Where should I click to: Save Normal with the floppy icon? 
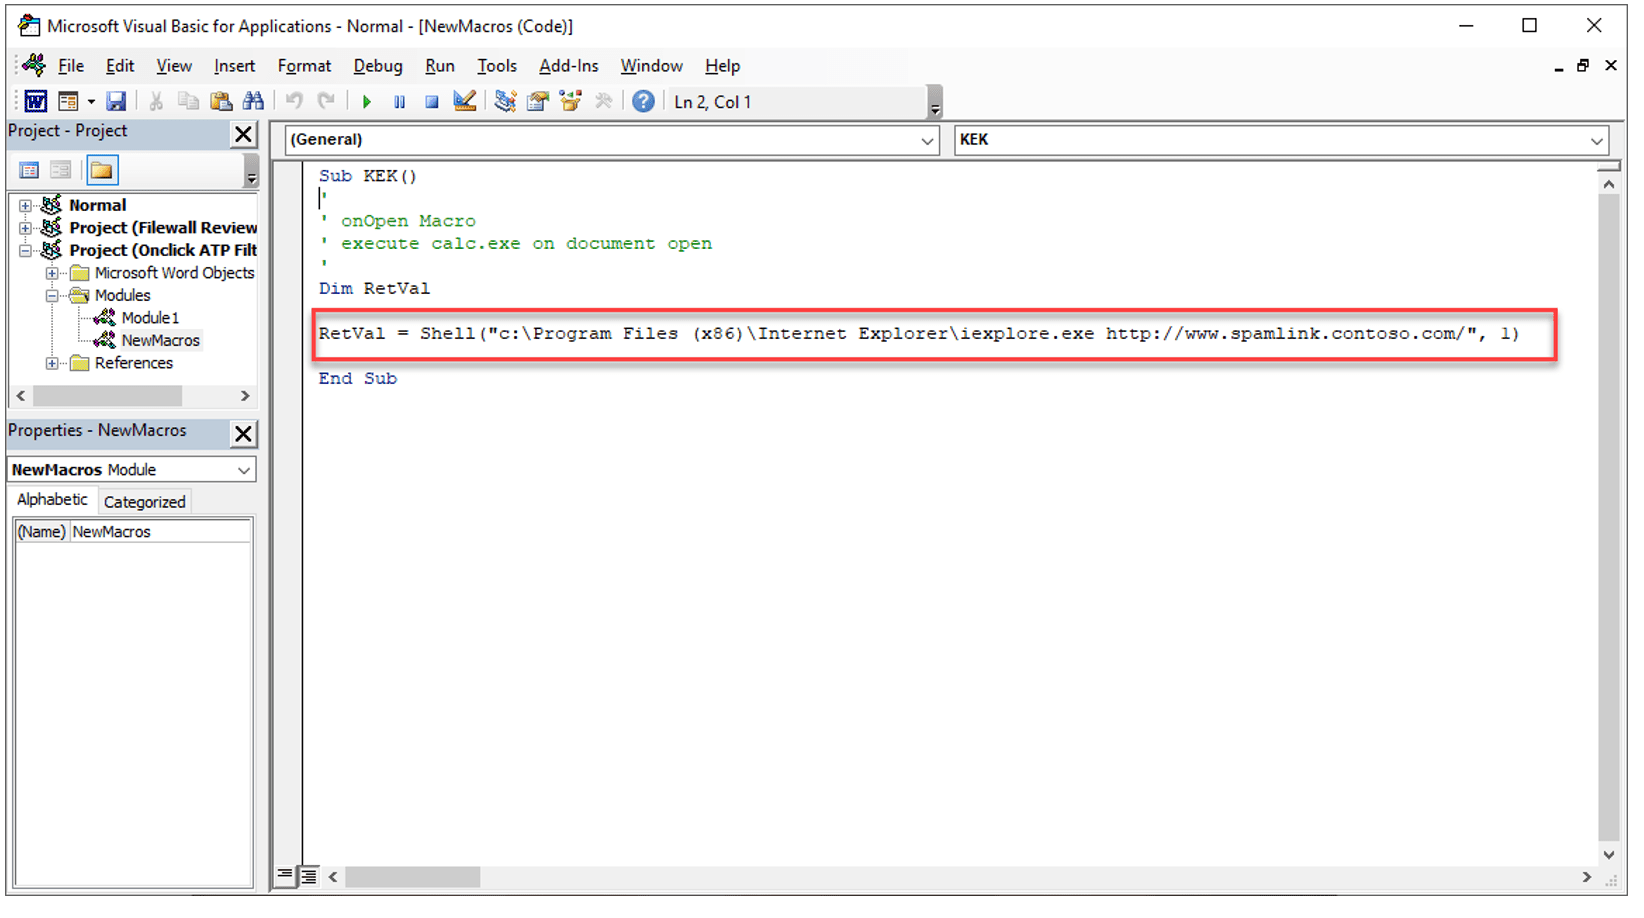pyautogui.click(x=117, y=102)
